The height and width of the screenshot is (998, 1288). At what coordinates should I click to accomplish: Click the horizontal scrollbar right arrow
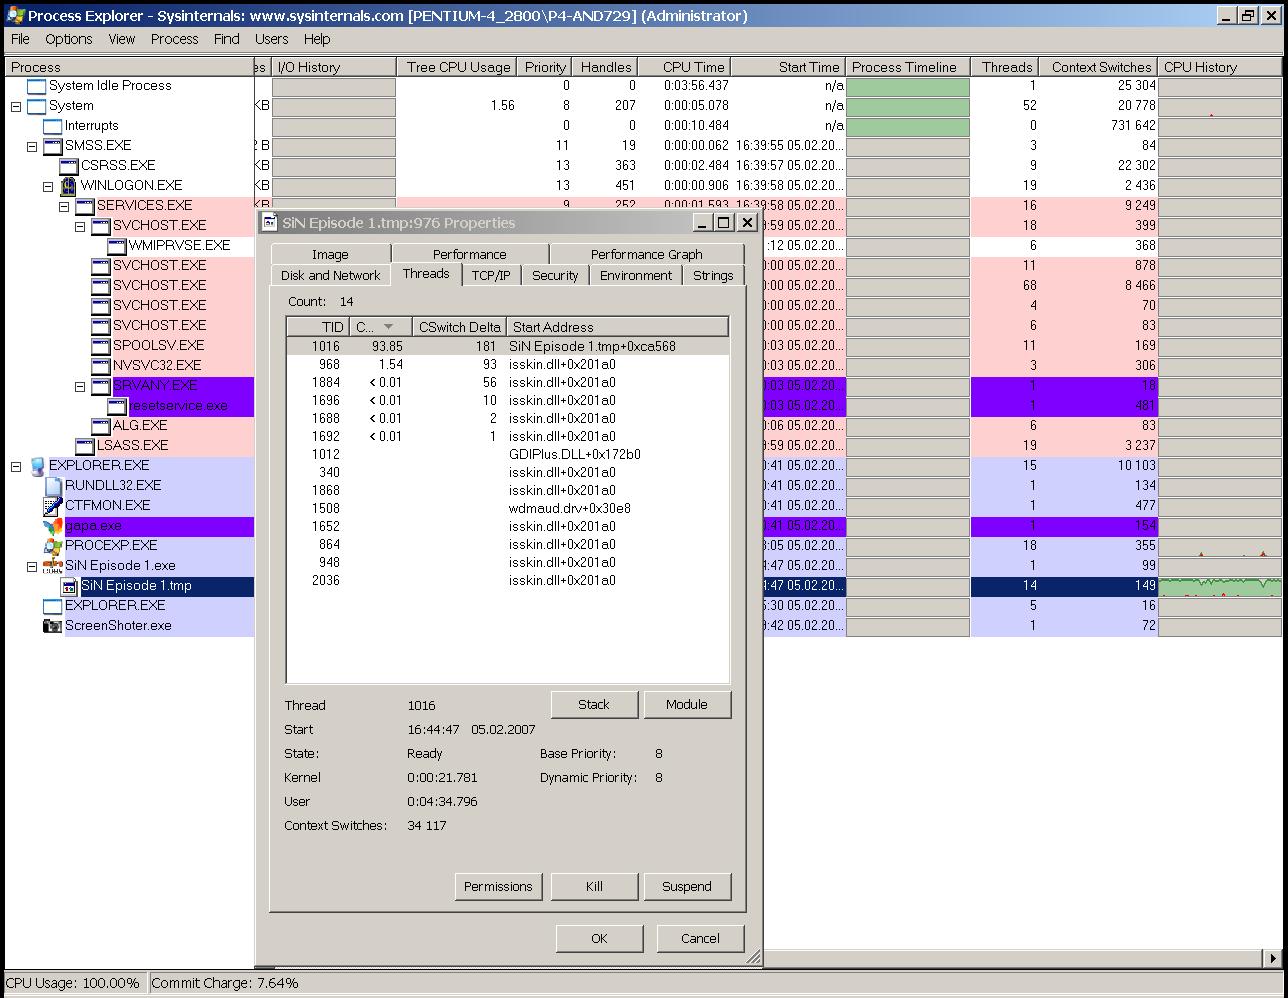[1273, 958]
